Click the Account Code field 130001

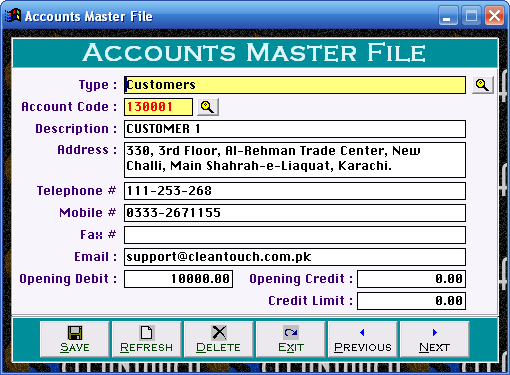tap(158, 107)
